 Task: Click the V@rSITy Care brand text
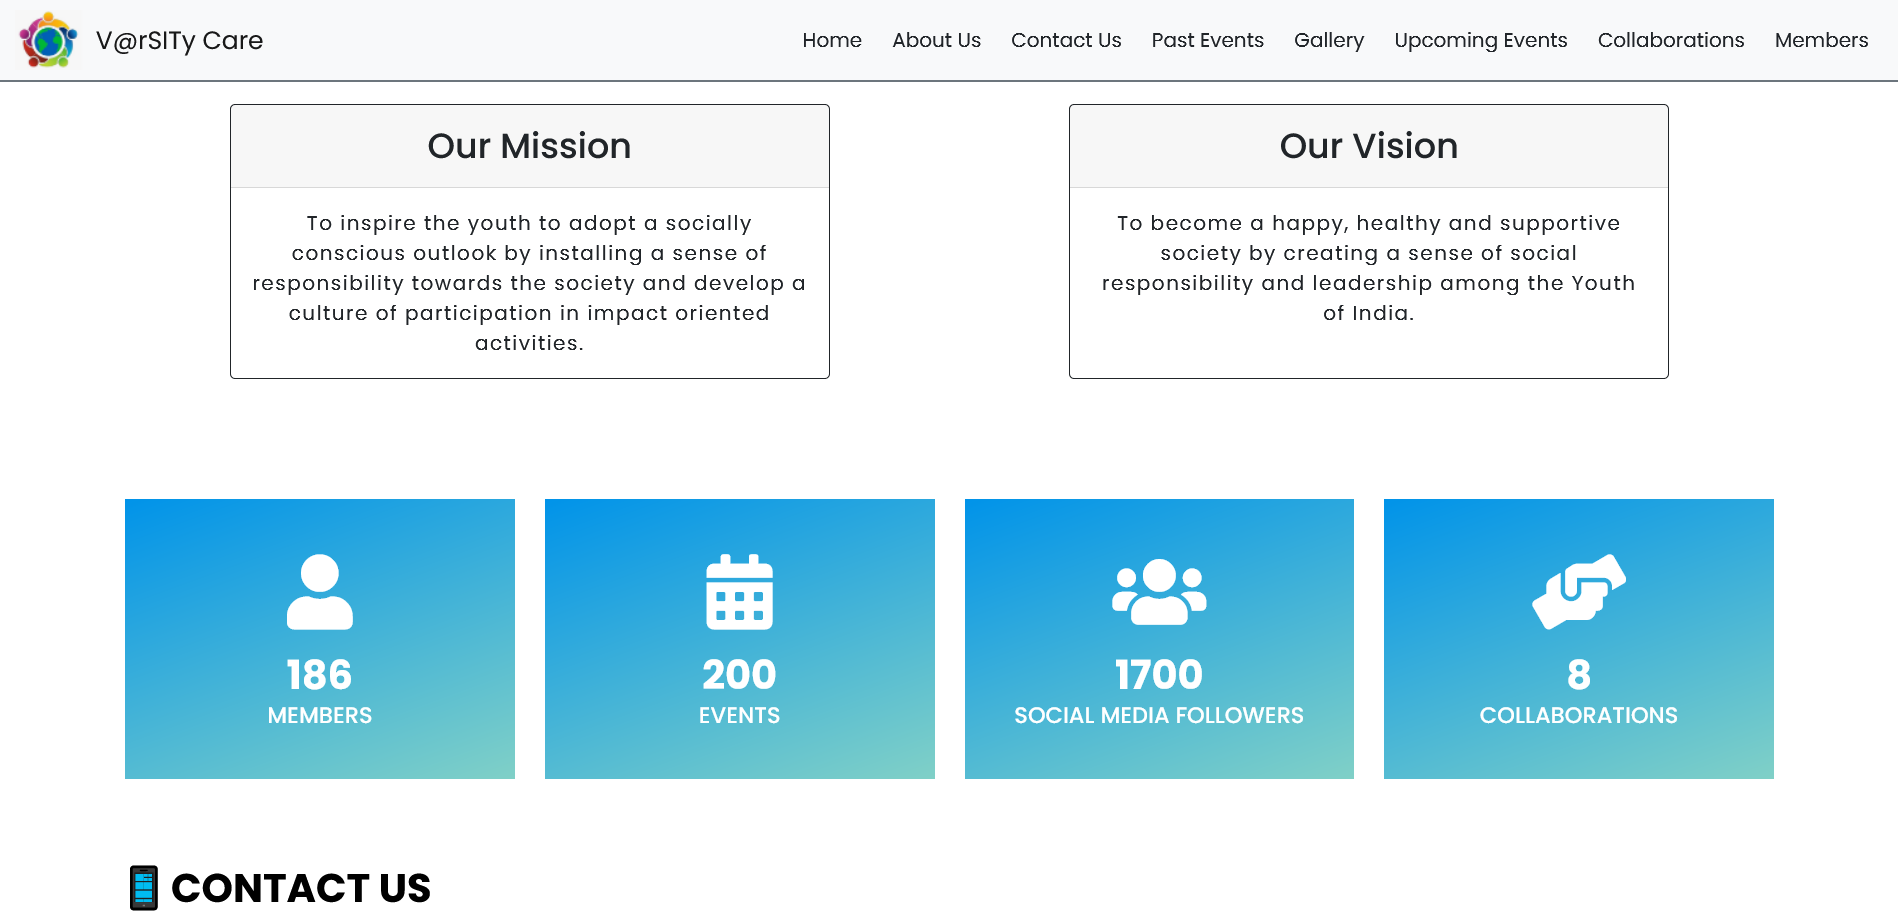pos(180,40)
